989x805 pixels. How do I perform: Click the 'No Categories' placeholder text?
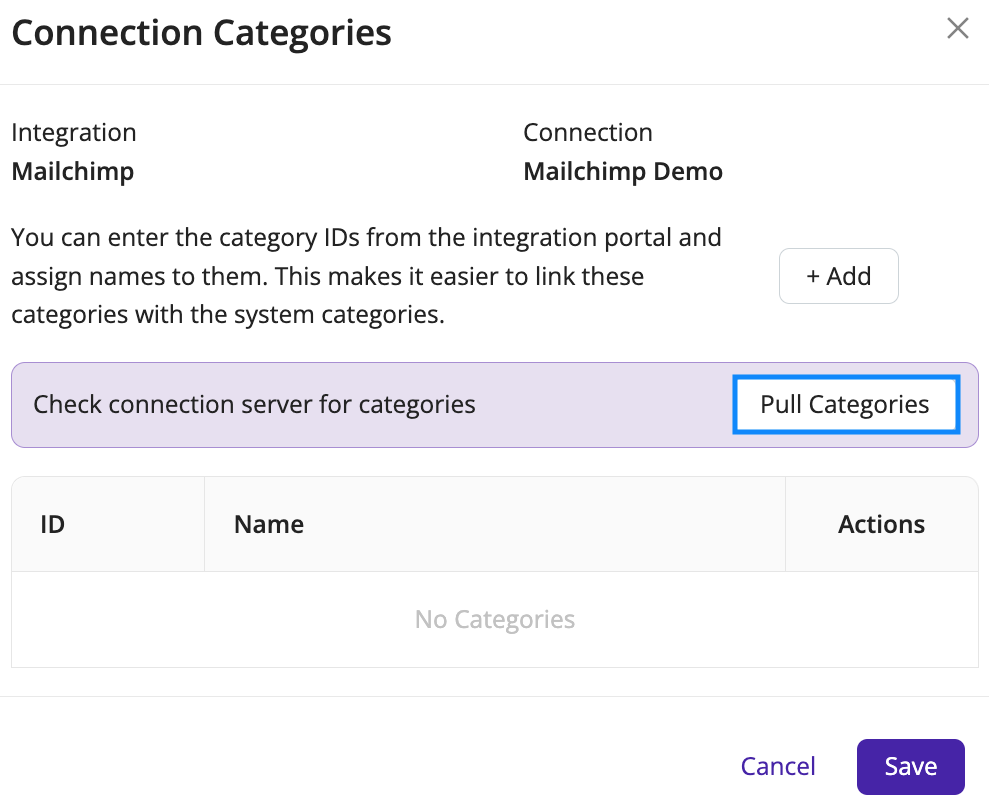pos(494,620)
